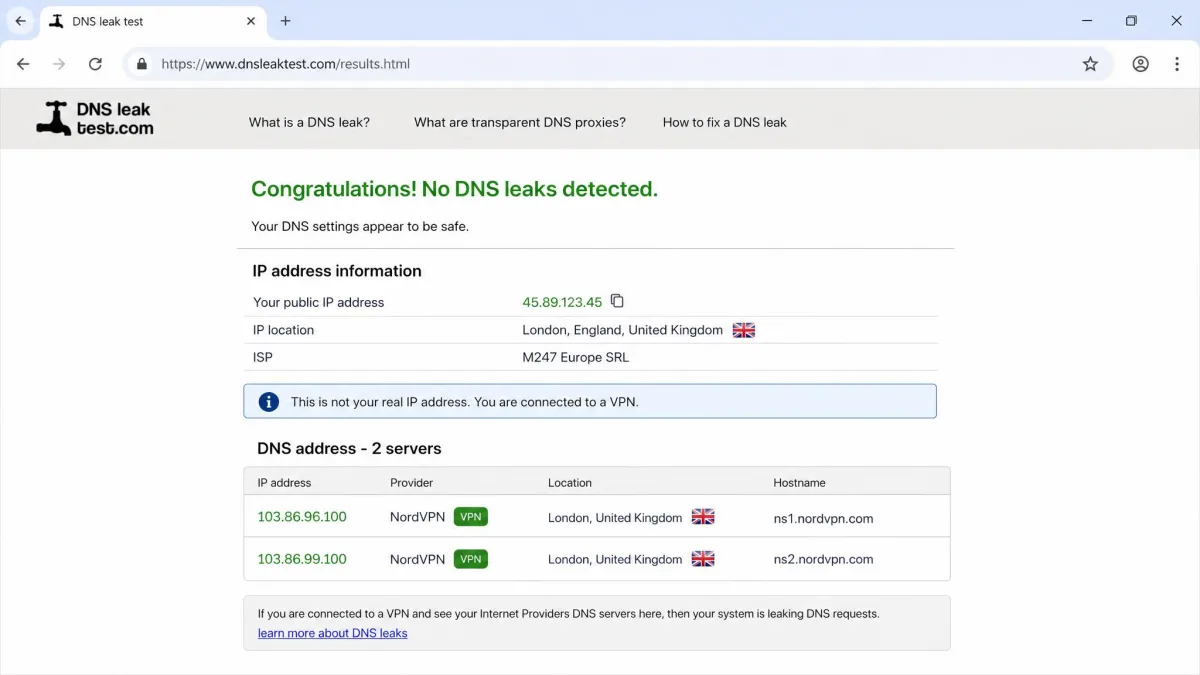Follow 'learn more about DNS leaks' link
The width and height of the screenshot is (1200, 675).
tap(333, 633)
